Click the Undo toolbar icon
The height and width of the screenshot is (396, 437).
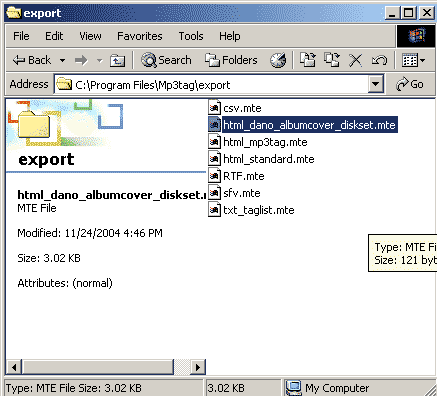379,60
